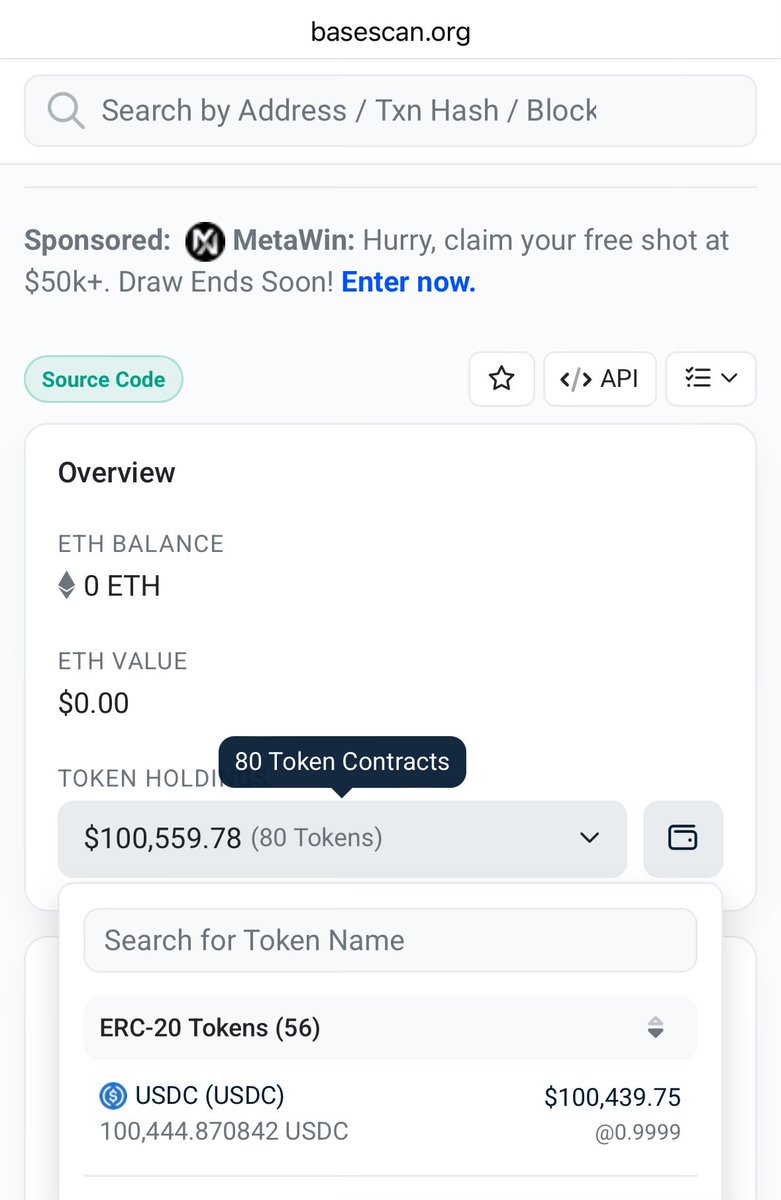This screenshot has height=1200, width=781.
Task: Click the Ethereum diamond icon beside 0 ETH
Action: click(67, 585)
